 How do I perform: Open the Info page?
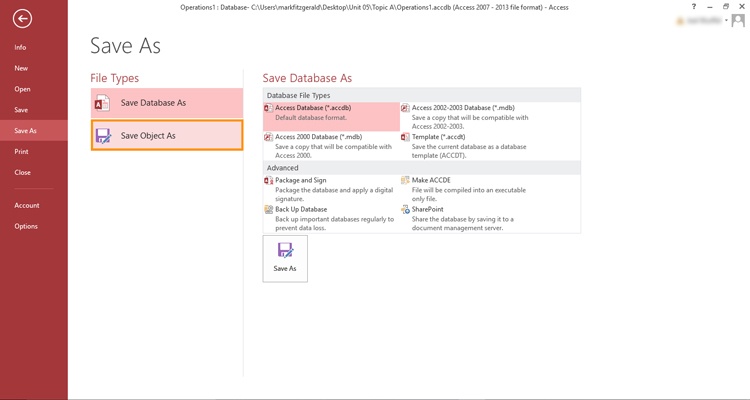20,47
